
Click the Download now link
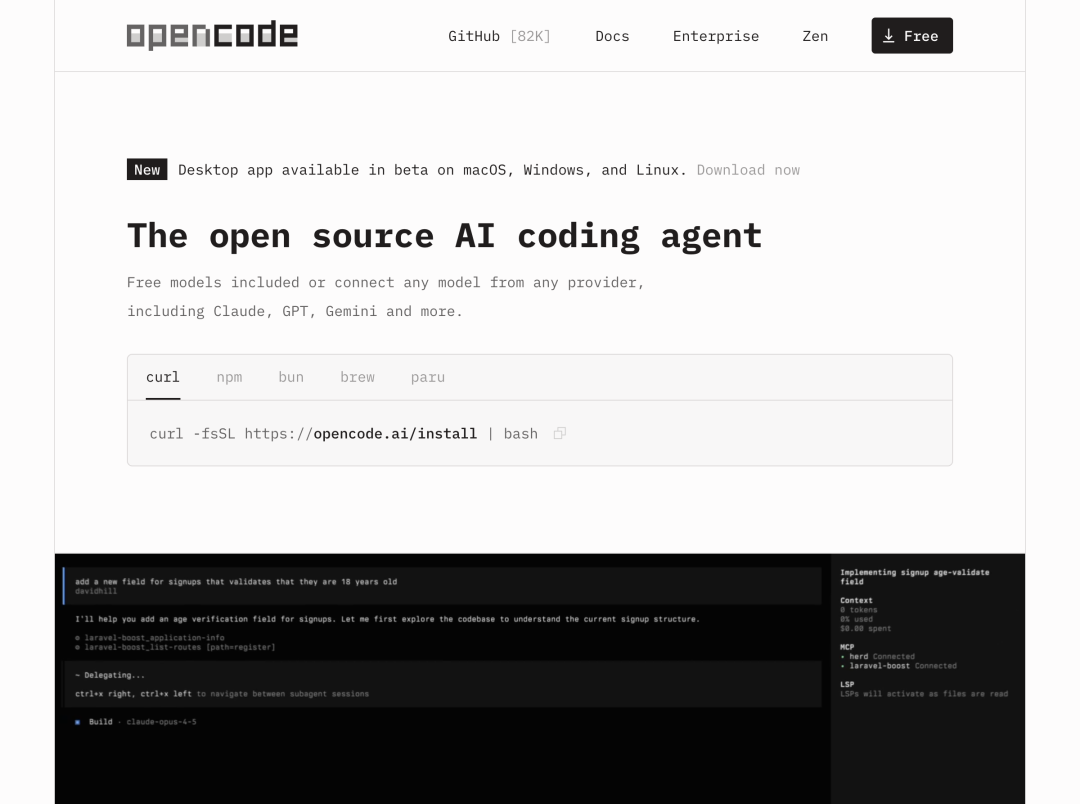pyautogui.click(x=748, y=170)
